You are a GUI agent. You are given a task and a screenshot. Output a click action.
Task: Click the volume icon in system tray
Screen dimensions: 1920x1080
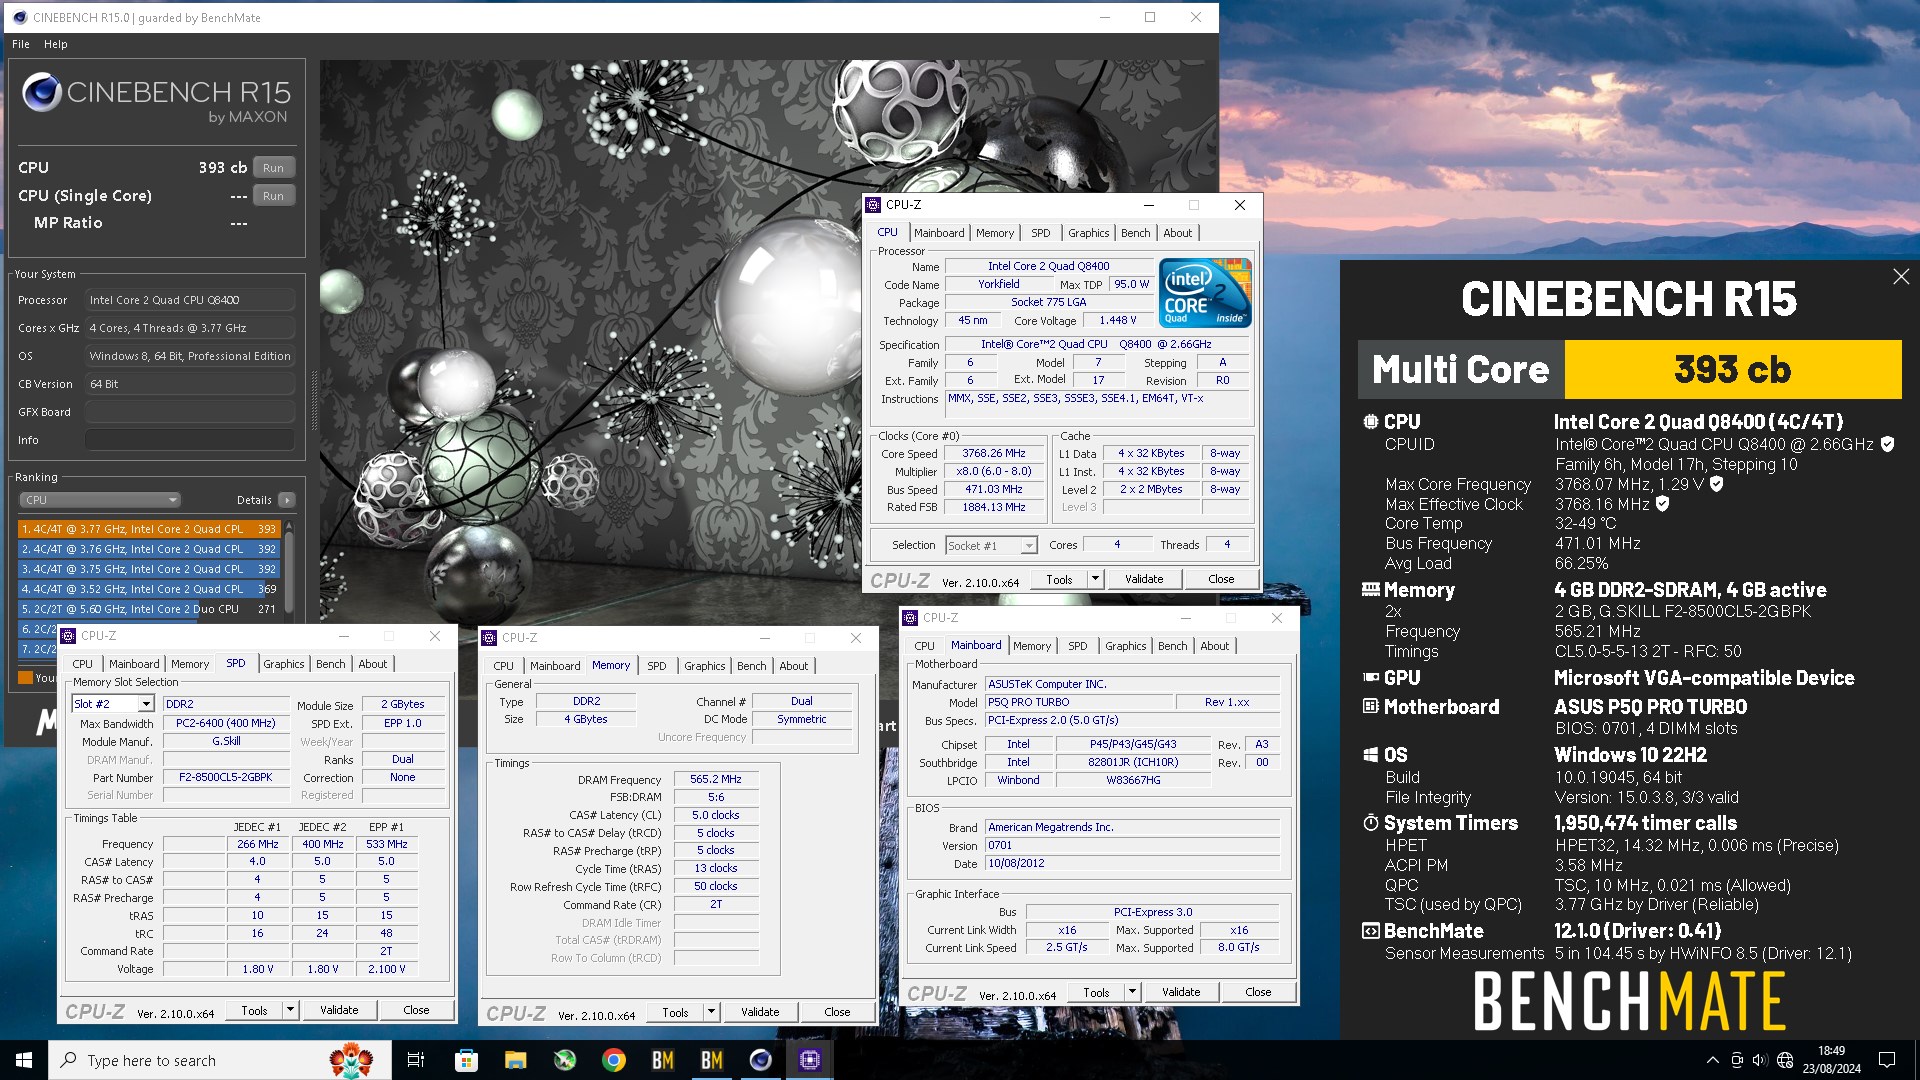1760,1060
